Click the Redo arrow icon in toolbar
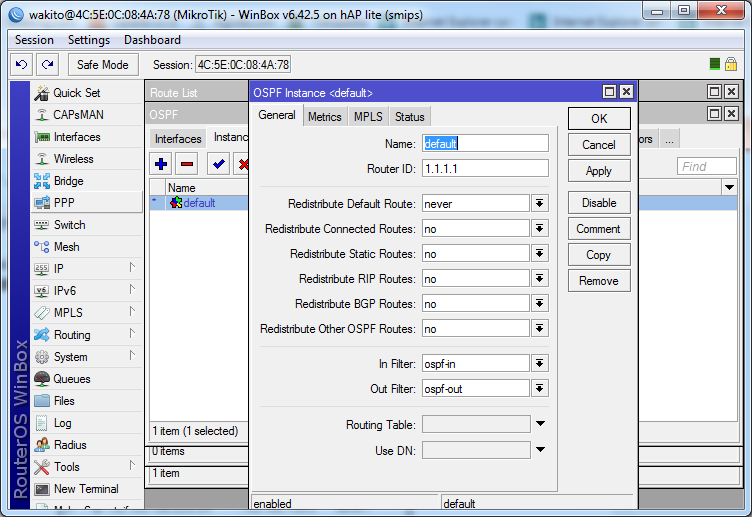Image resolution: width=752 pixels, height=517 pixels. (x=47, y=64)
